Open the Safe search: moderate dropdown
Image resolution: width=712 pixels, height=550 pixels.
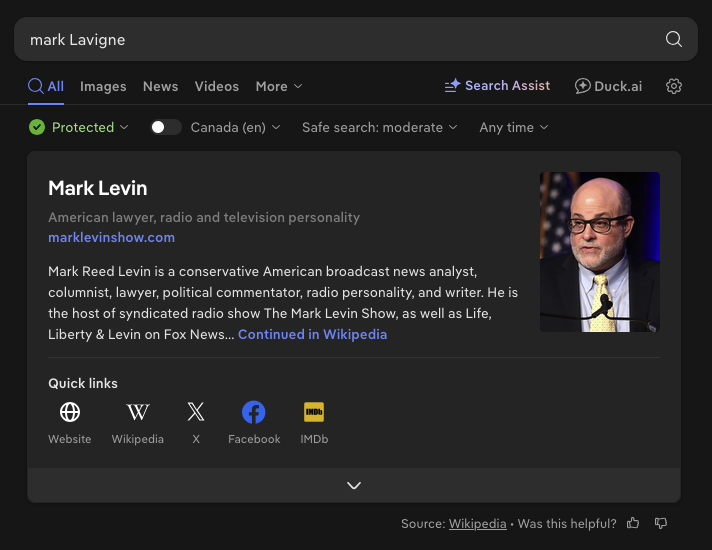coord(380,127)
